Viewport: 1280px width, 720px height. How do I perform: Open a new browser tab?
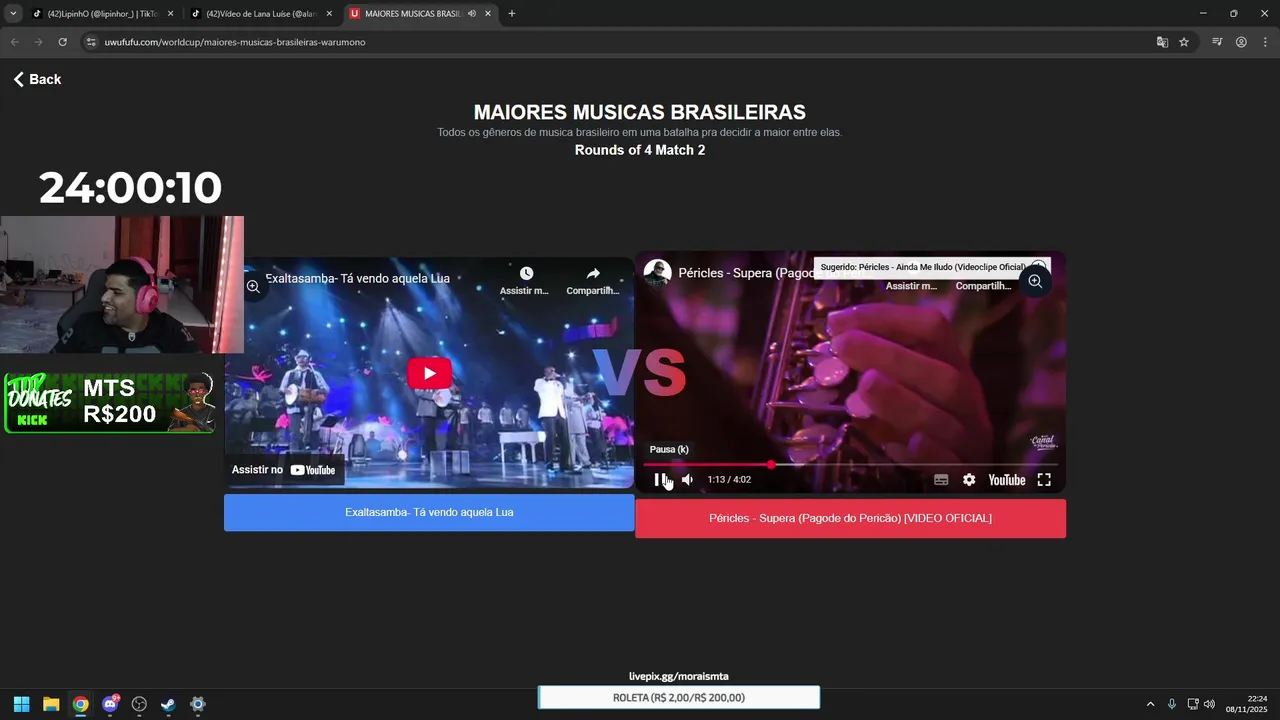coord(512,14)
